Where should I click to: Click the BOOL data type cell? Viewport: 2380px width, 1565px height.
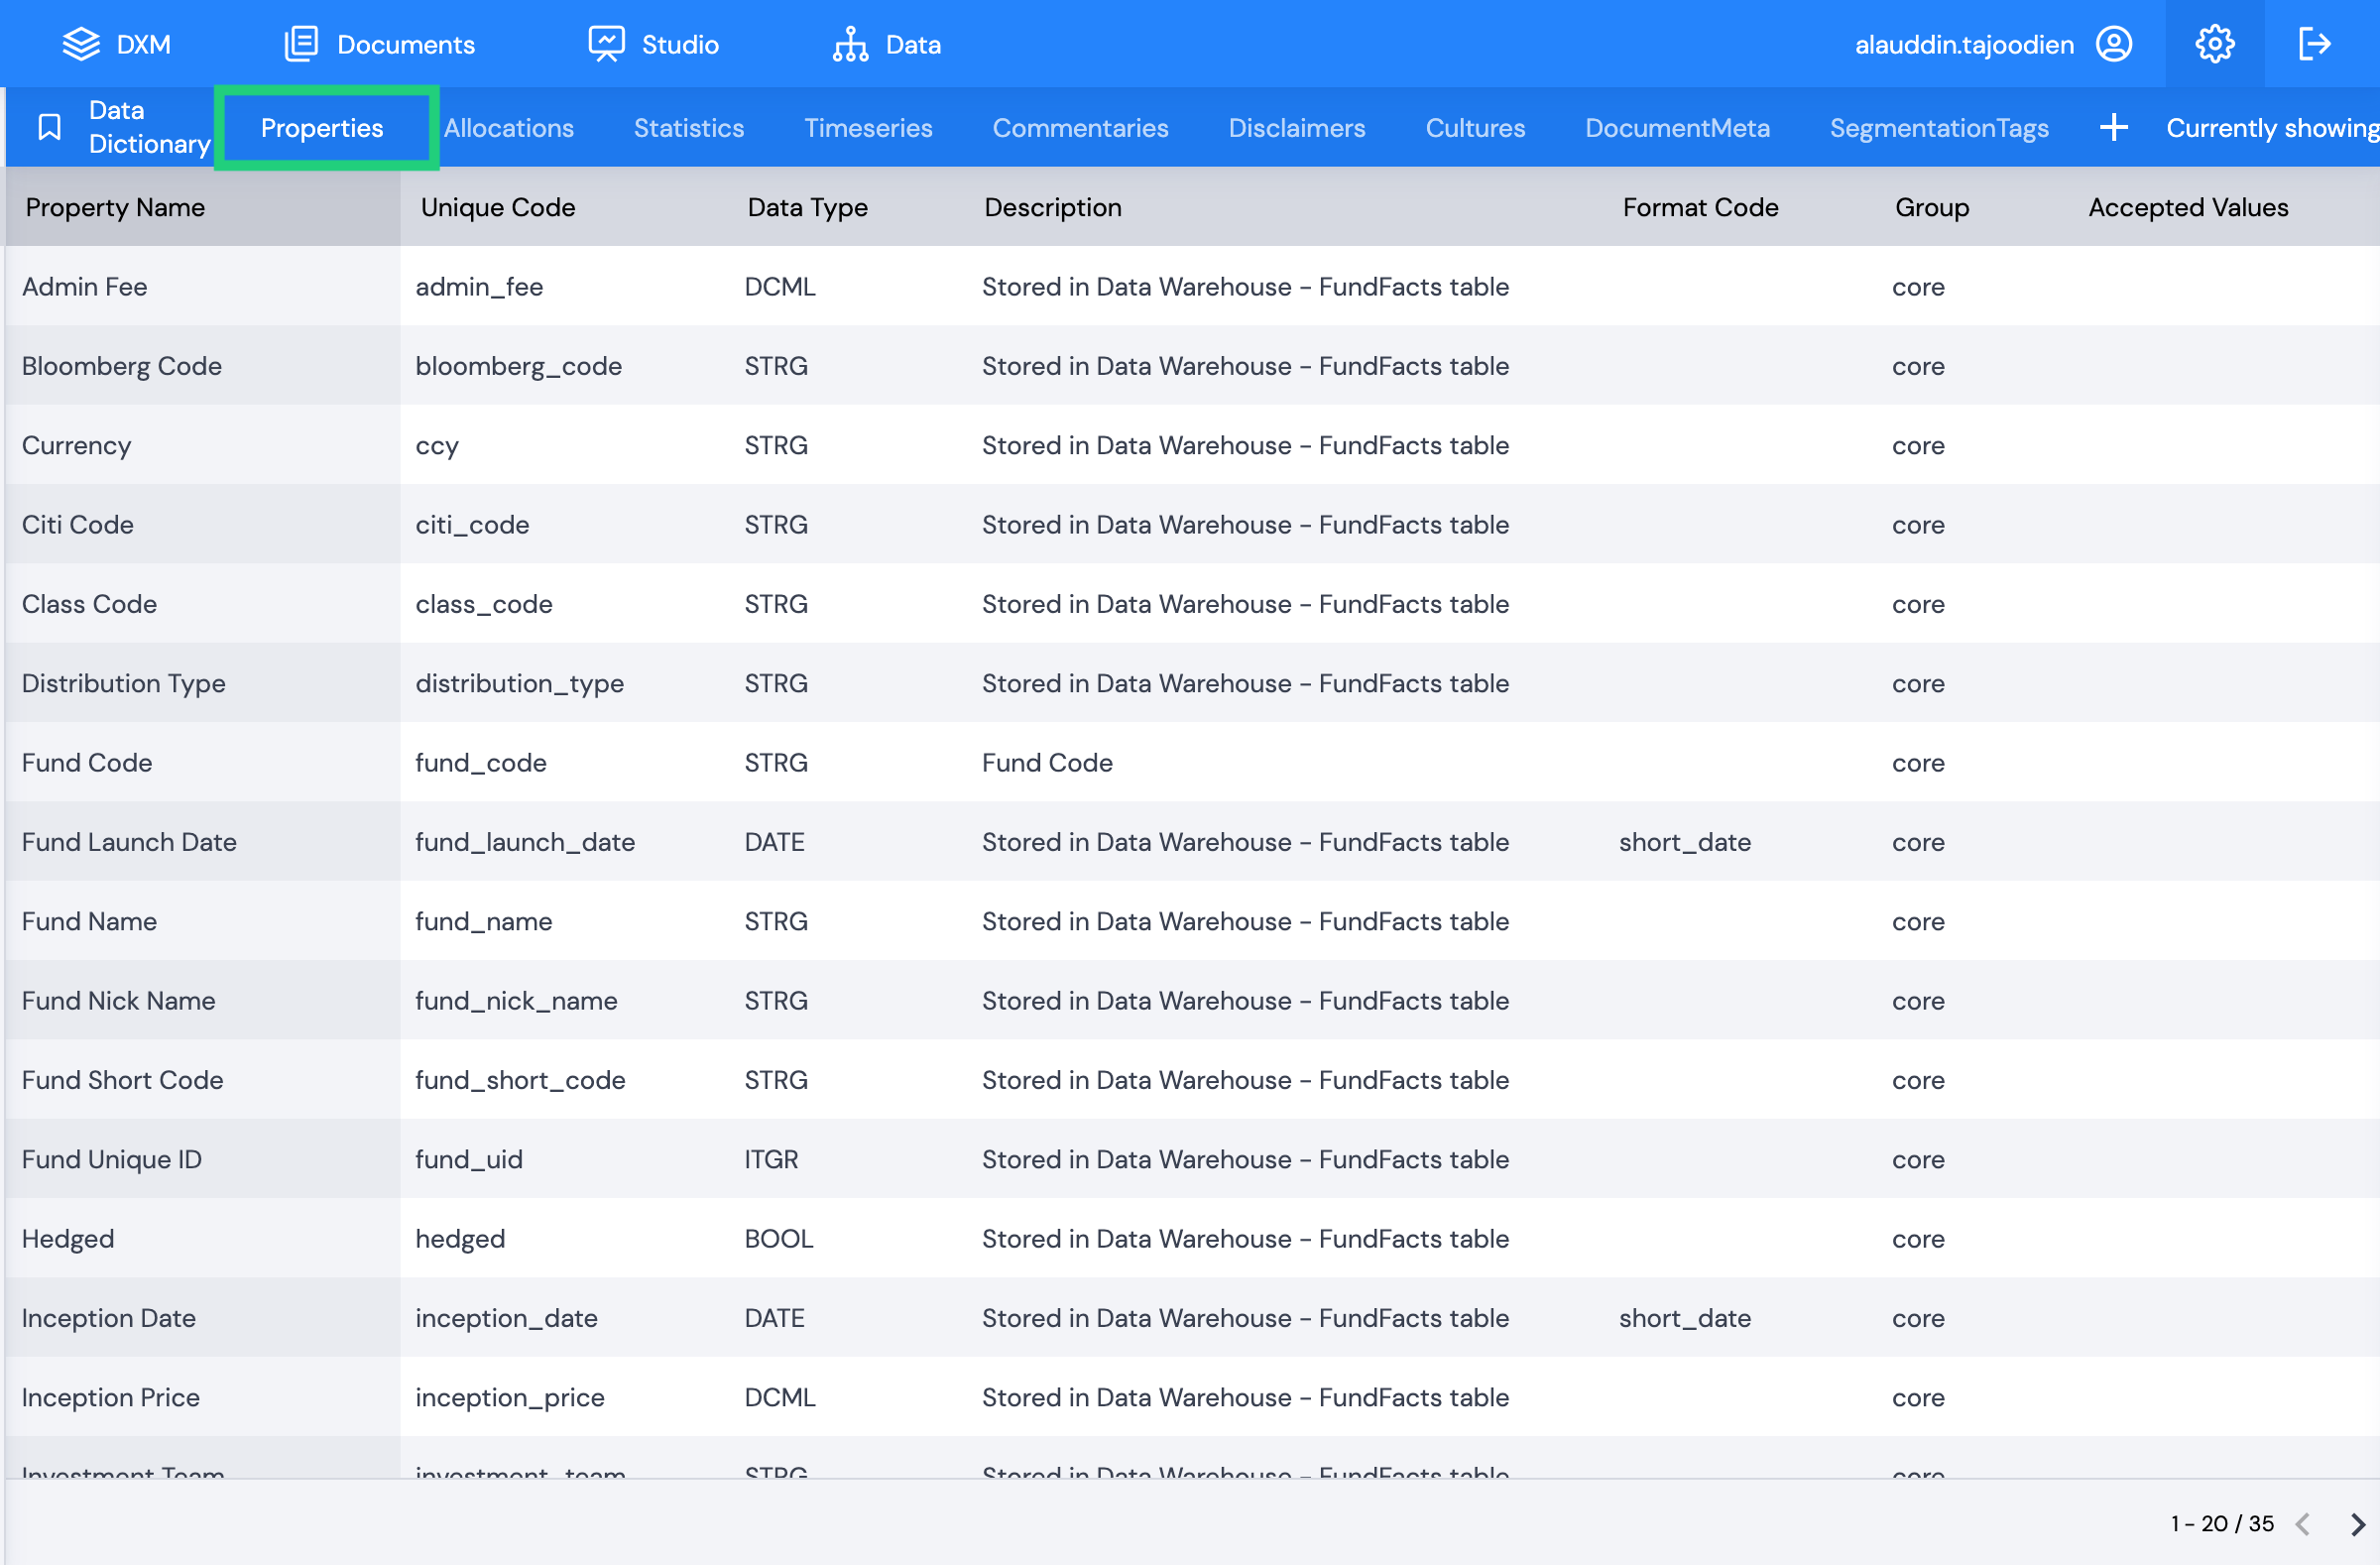click(778, 1239)
